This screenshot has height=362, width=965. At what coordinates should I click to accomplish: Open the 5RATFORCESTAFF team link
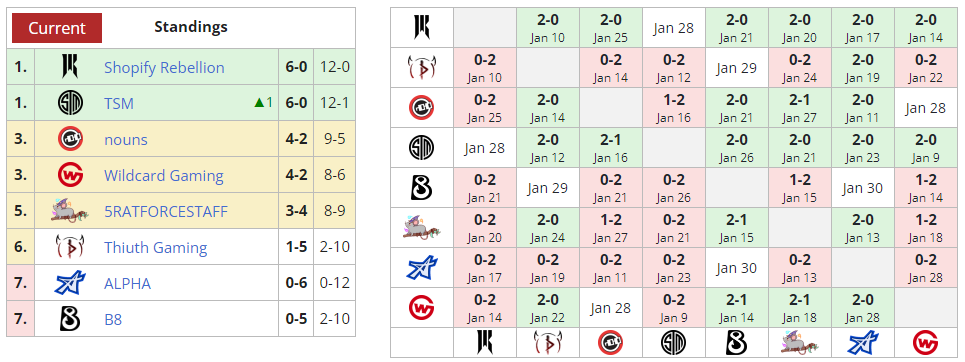click(166, 212)
